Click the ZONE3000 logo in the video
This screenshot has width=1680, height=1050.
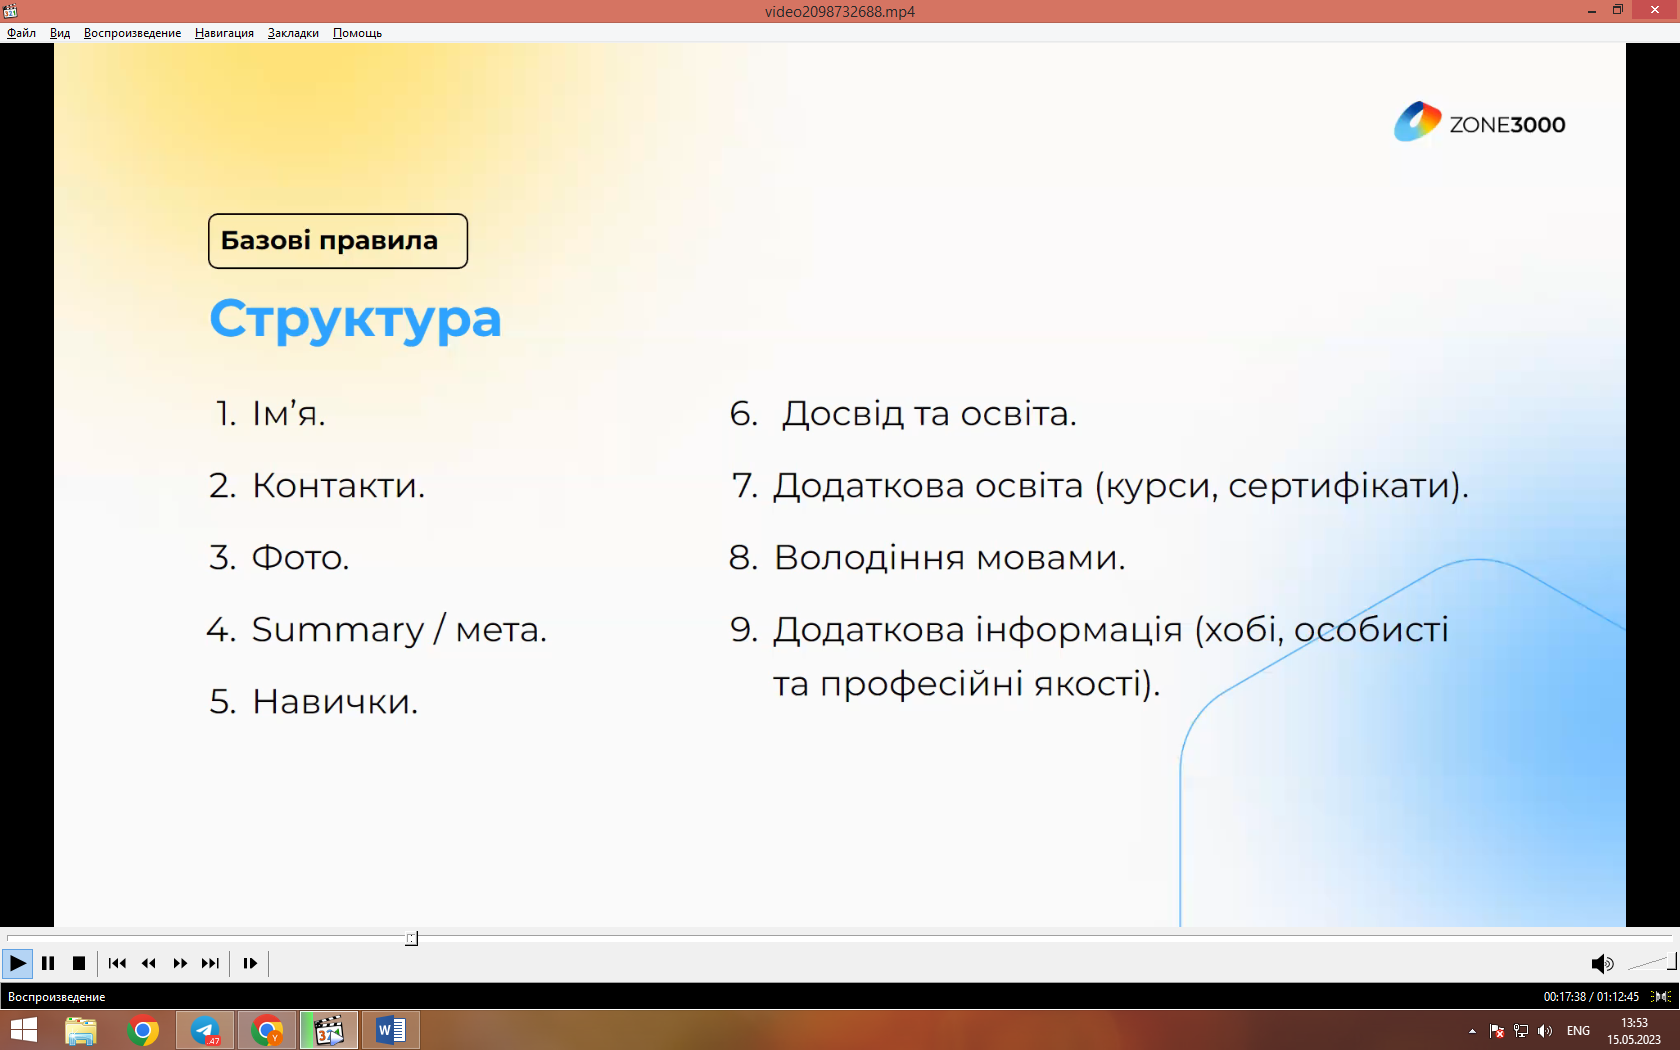pos(1480,123)
